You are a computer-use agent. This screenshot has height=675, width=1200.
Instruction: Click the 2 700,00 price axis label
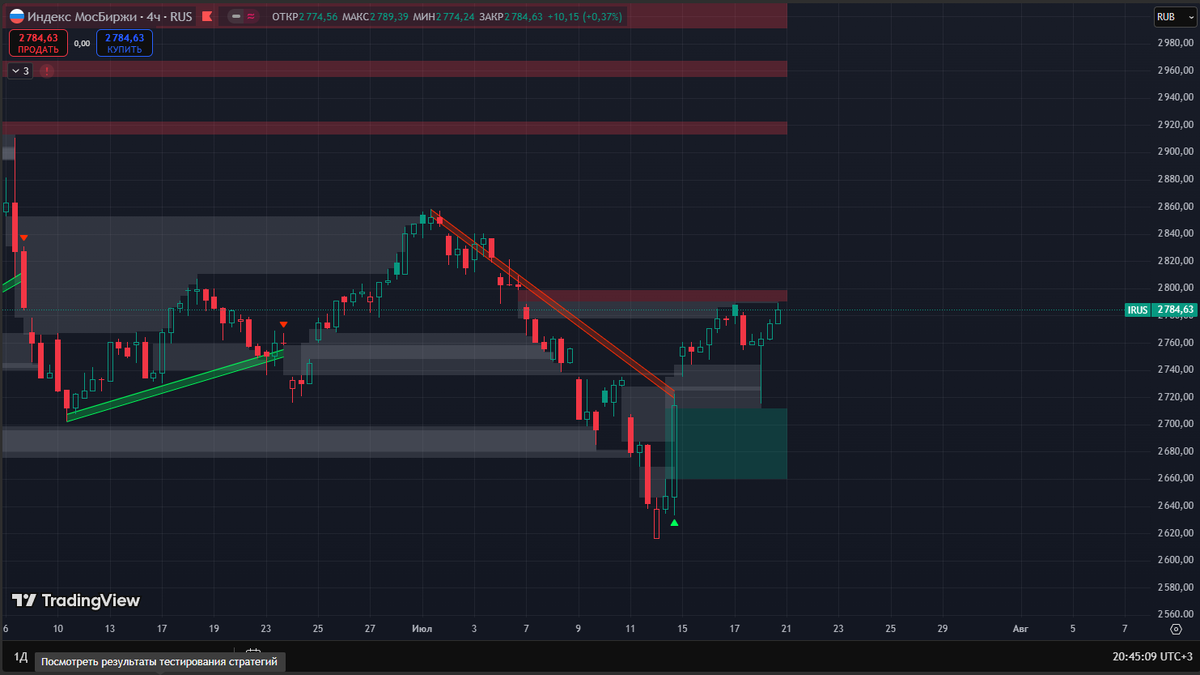(1174, 424)
